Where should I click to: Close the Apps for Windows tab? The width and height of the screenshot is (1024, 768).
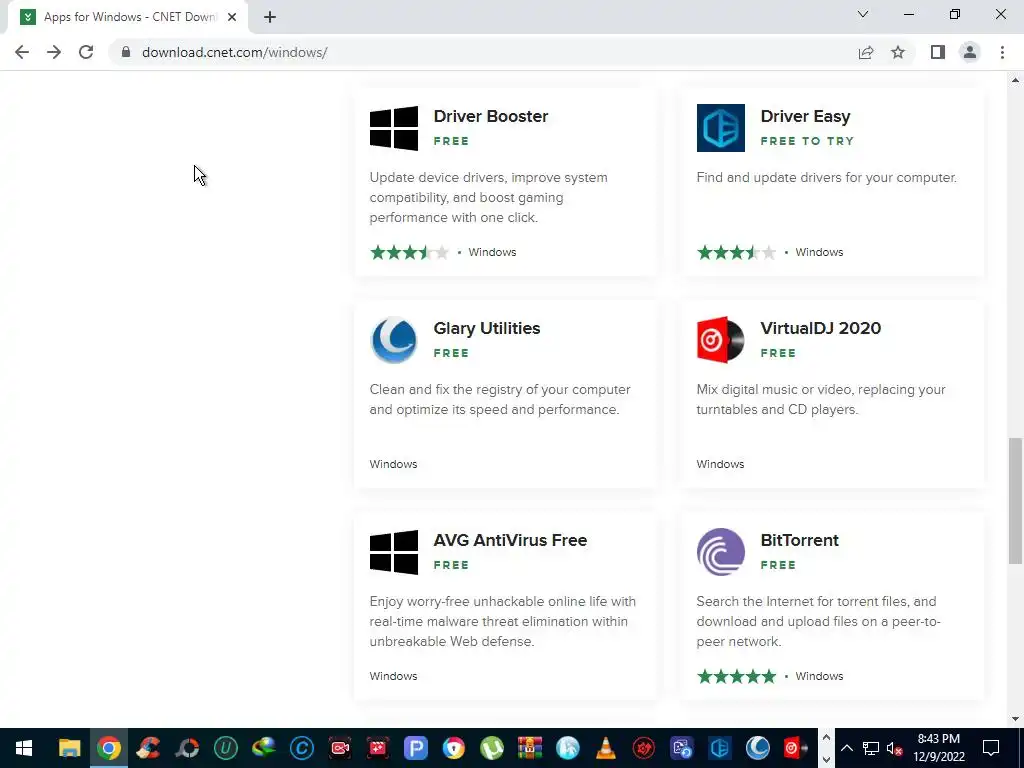pyautogui.click(x=232, y=18)
